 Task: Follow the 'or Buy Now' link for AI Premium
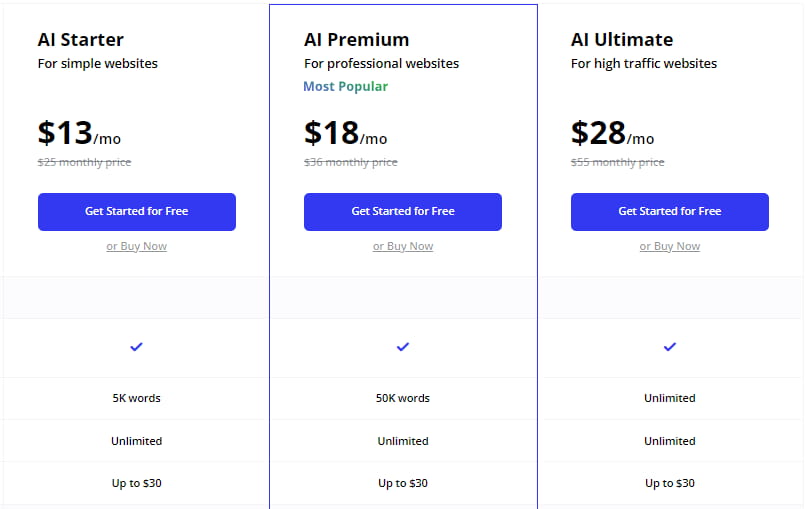coord(403,246)
